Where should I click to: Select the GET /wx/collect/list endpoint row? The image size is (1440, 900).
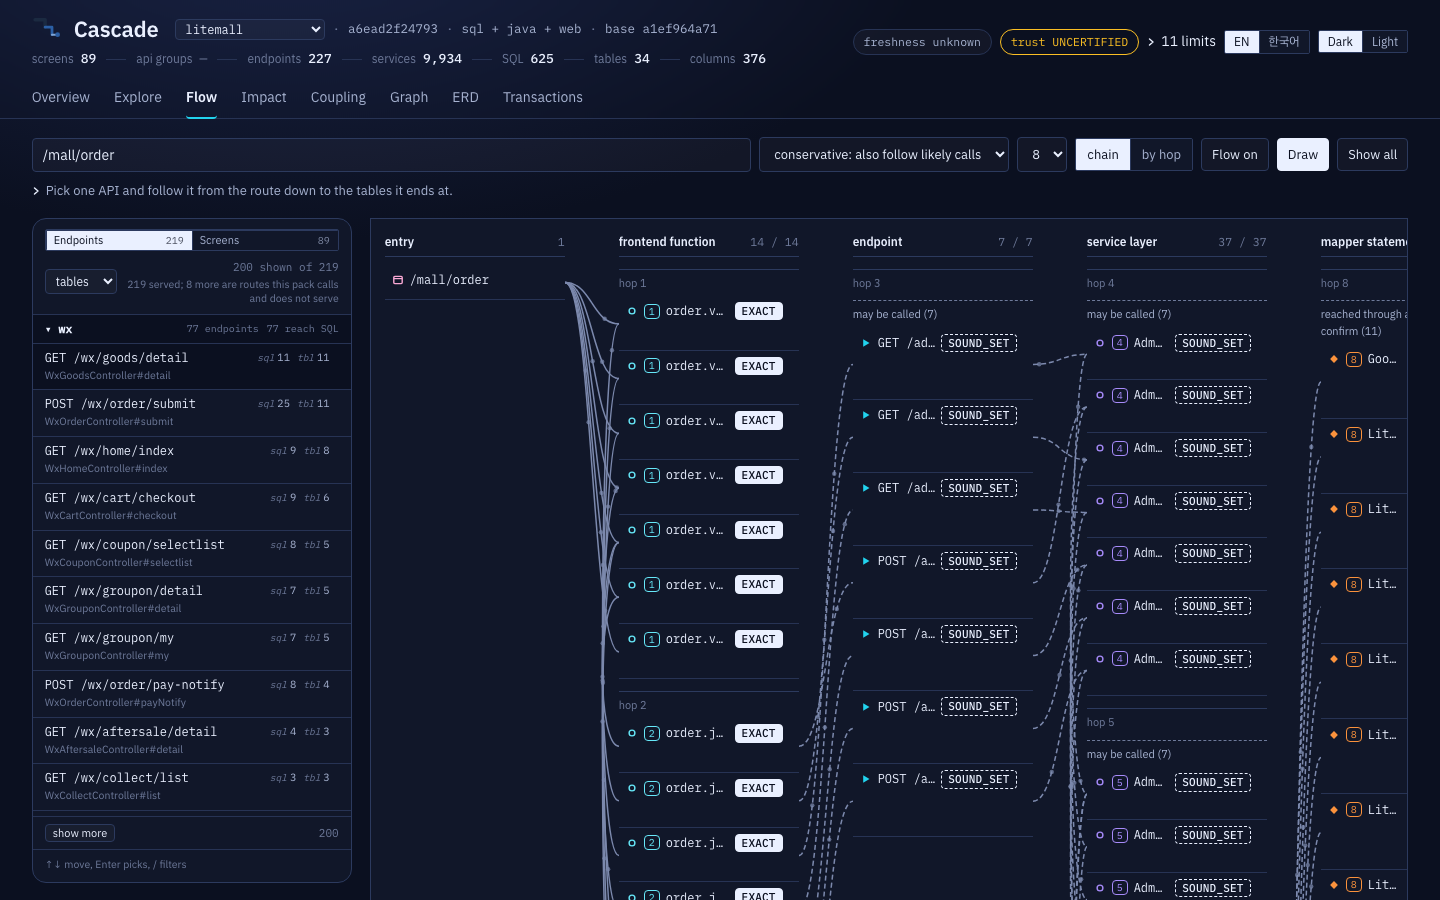pos(192,787)
